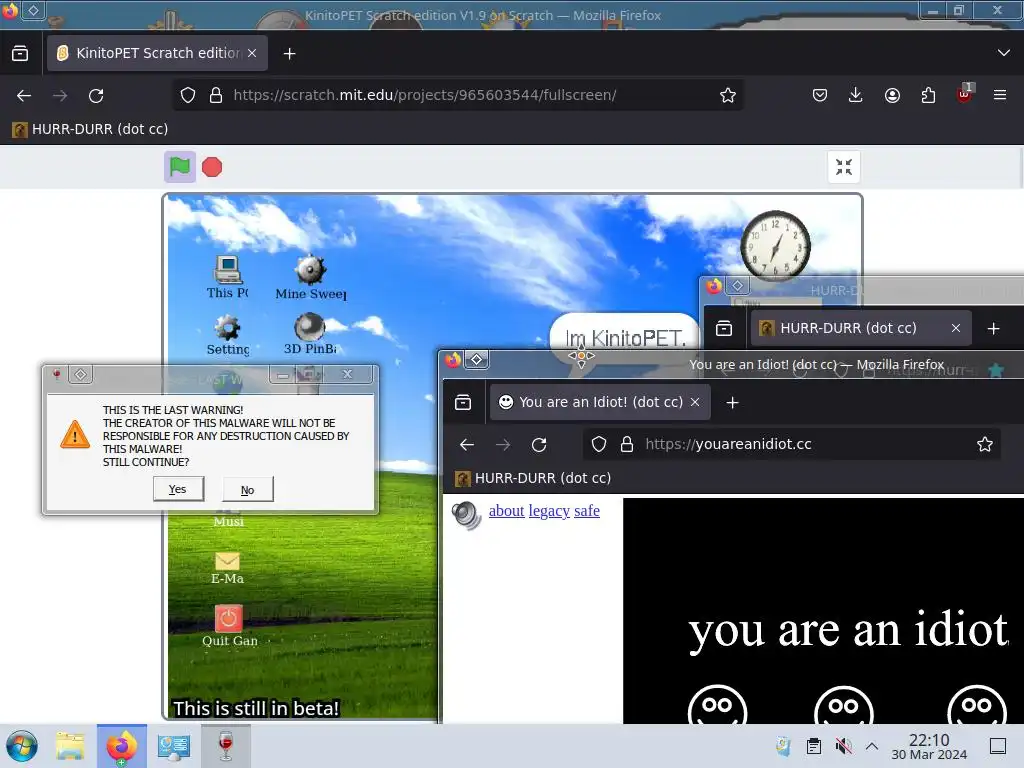Open the Firefox account icon

(892, 95)
